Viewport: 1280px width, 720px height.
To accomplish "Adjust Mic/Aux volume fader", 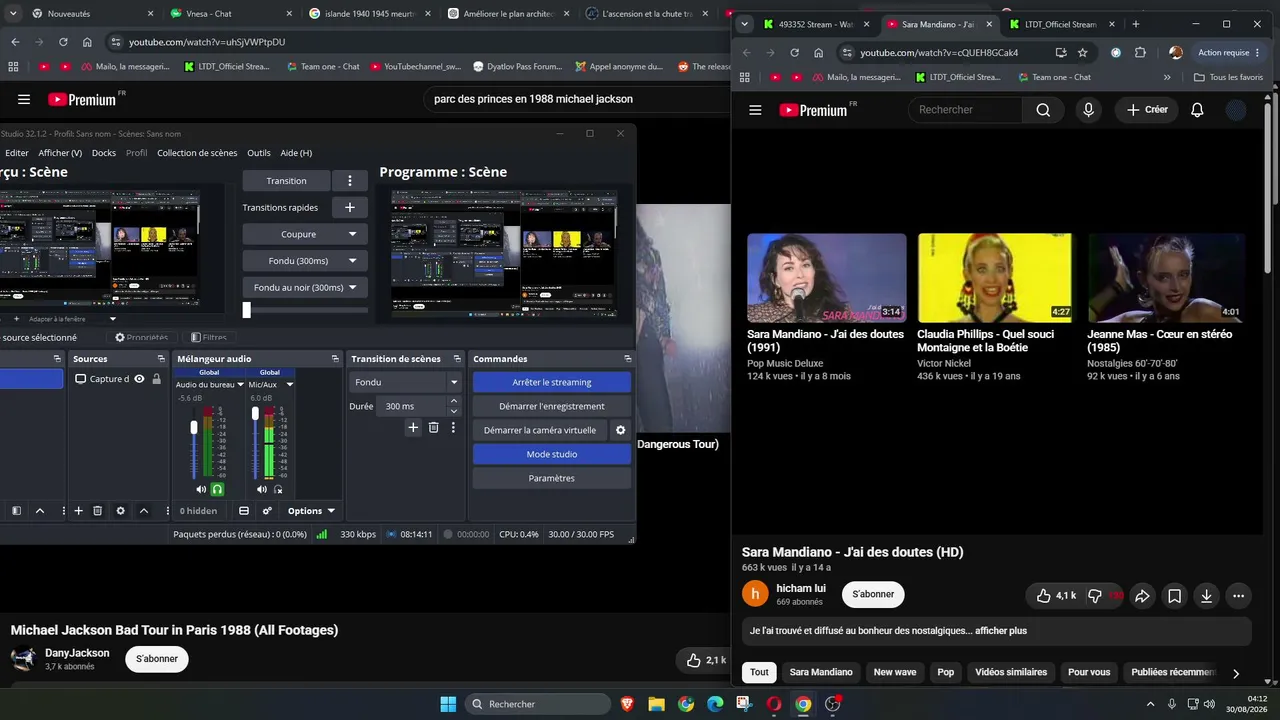I will pos(255,413).
